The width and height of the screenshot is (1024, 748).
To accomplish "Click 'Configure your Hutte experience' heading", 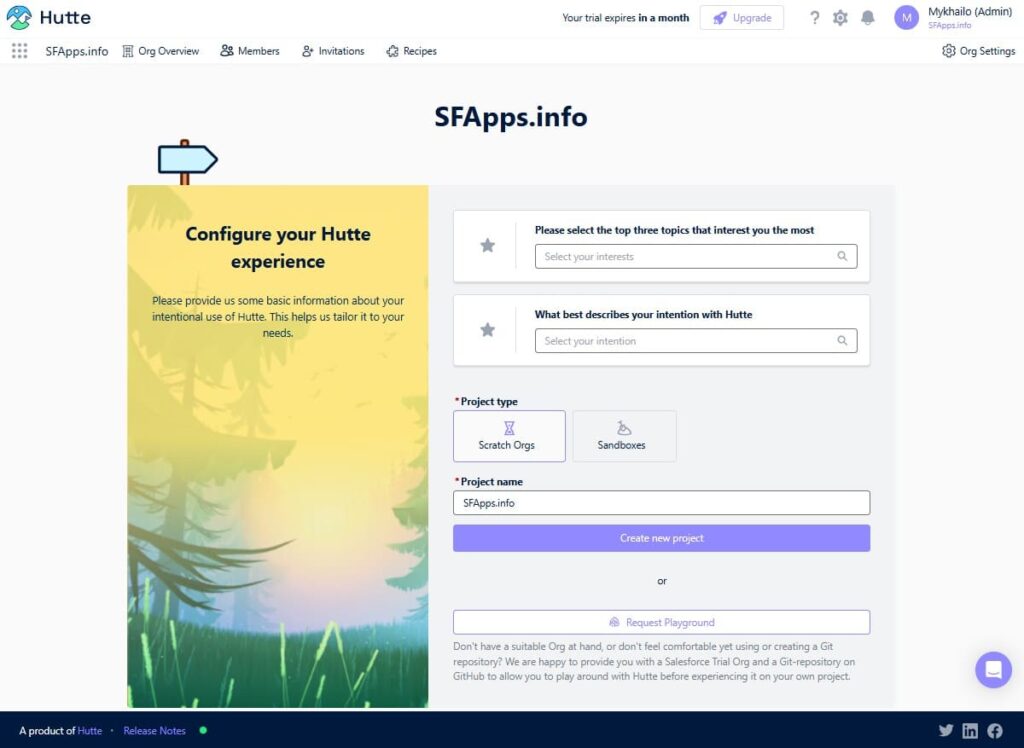I will coord(278,248).
